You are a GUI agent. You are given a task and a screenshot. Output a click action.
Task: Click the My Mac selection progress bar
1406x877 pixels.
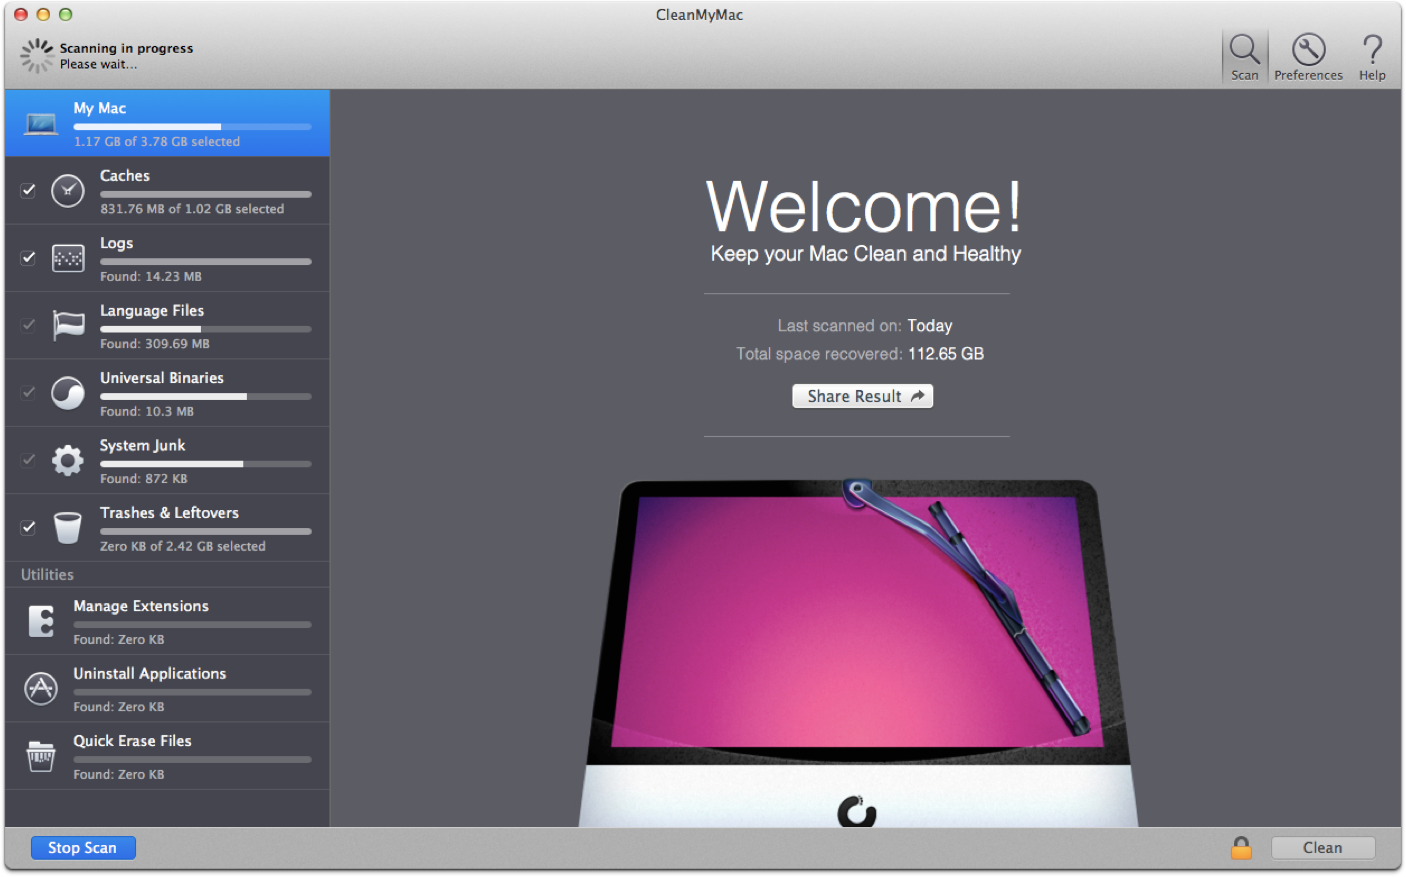pyautogui.click(x=192, y=127)
